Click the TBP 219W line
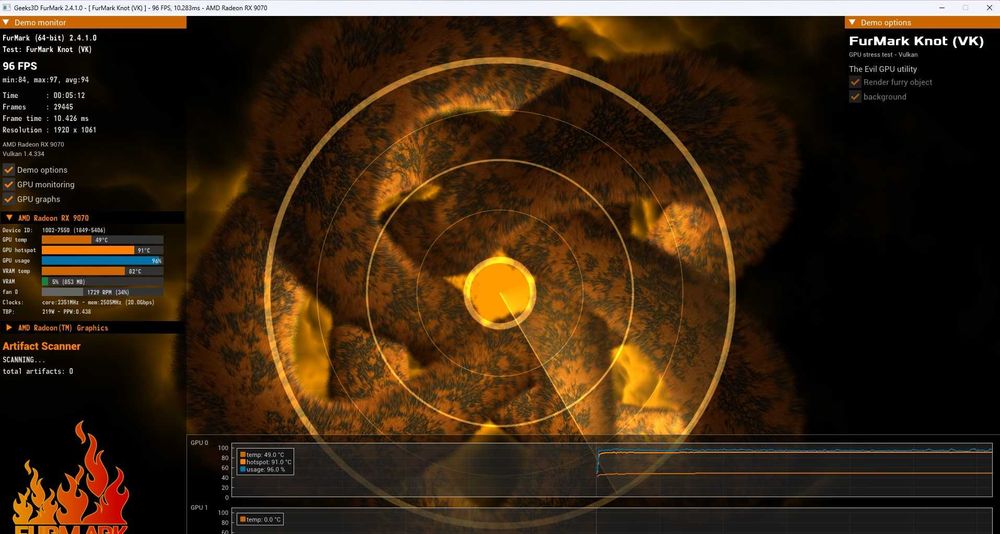This screenshot has height=534, width=1000. pos(47,312)
